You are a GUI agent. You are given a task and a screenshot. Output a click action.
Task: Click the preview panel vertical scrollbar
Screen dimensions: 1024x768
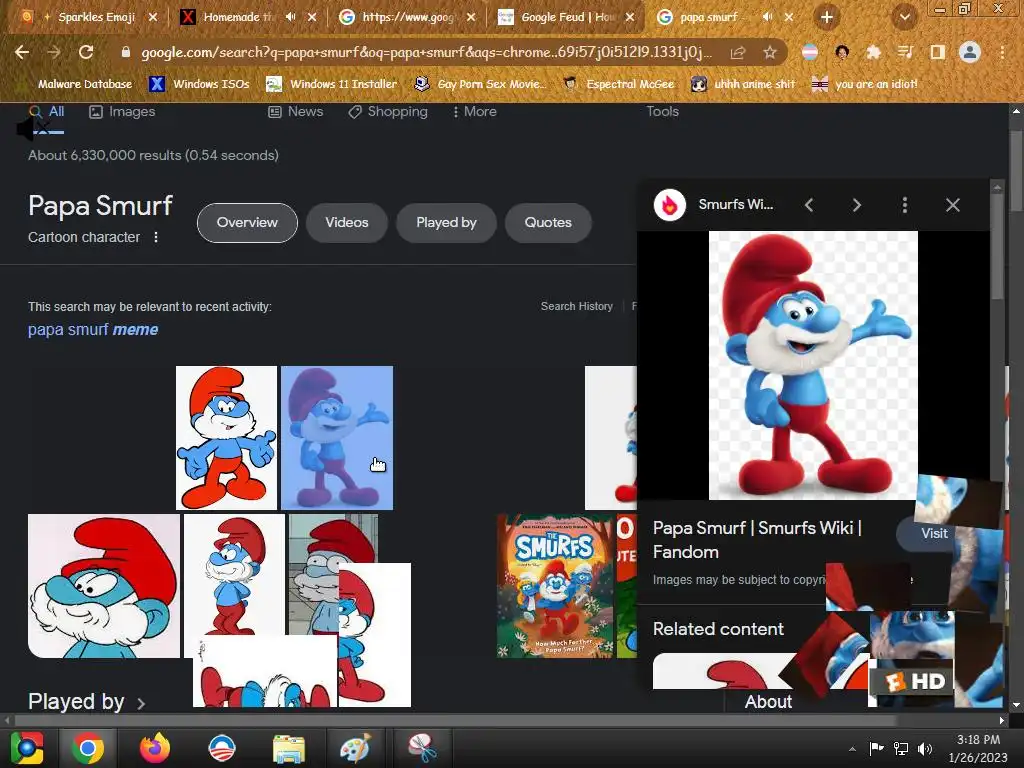997,248
